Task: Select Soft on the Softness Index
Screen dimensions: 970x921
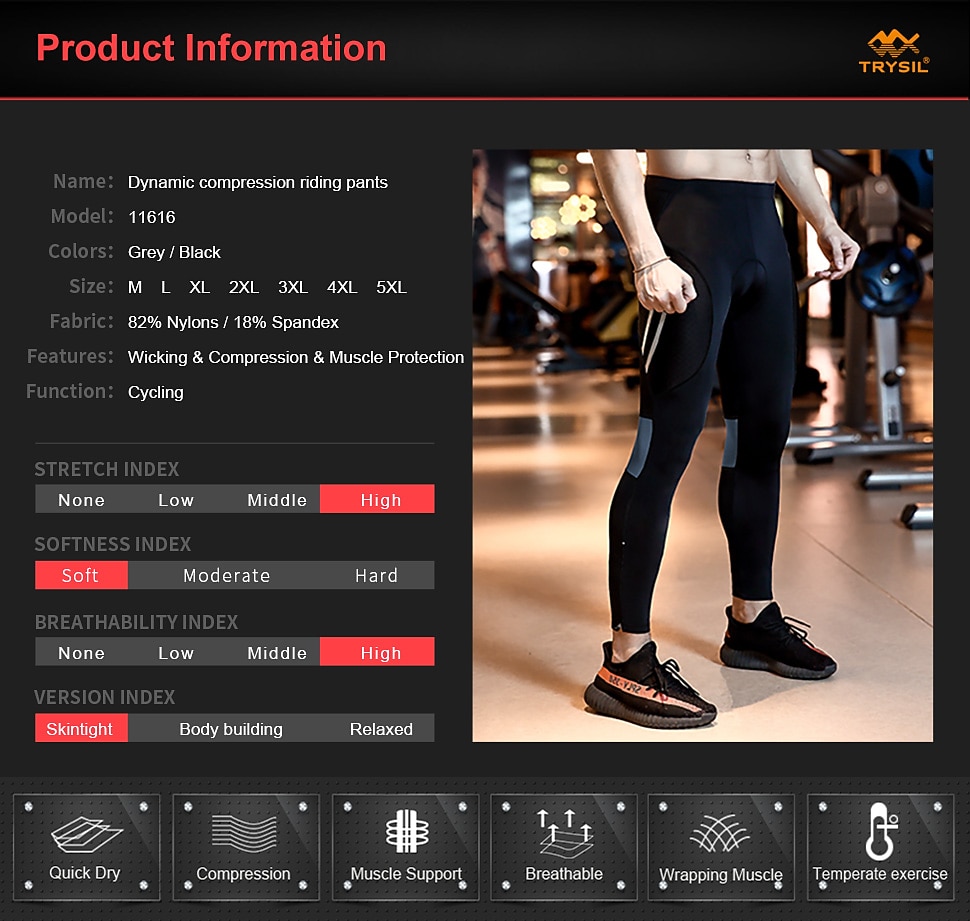Action: point(81,575)
